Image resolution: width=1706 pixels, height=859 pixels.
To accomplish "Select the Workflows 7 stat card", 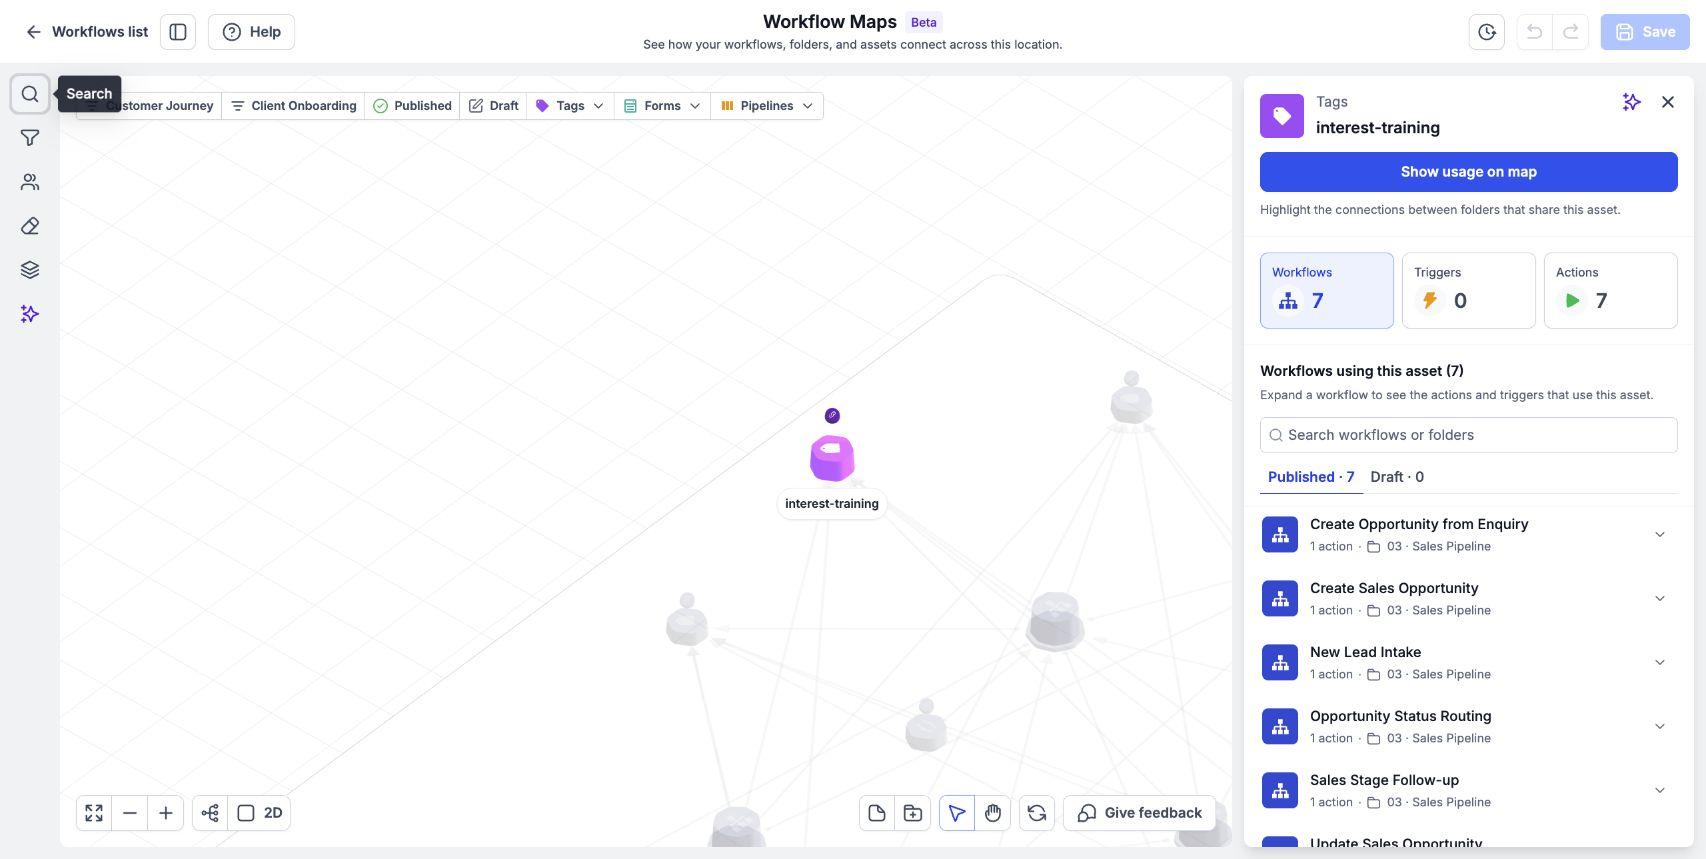I will [x=1327, y=290].
